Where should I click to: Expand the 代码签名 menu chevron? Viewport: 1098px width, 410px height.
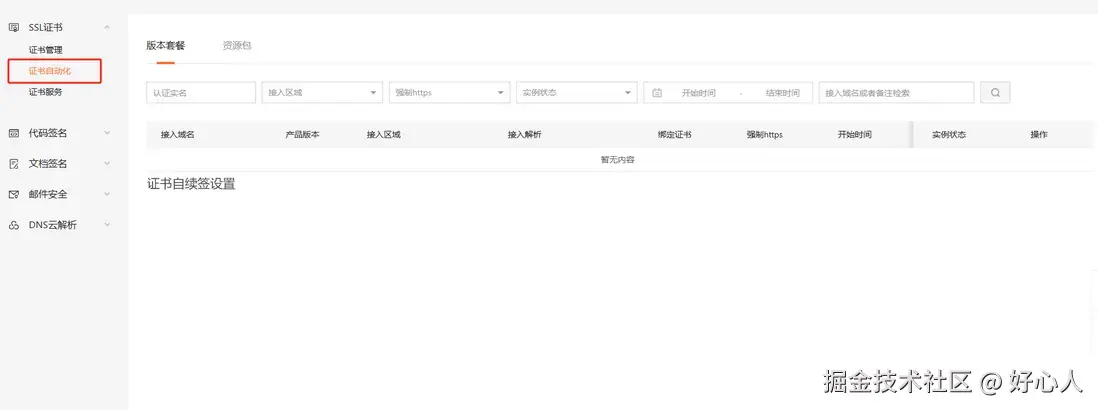[106, 132]
